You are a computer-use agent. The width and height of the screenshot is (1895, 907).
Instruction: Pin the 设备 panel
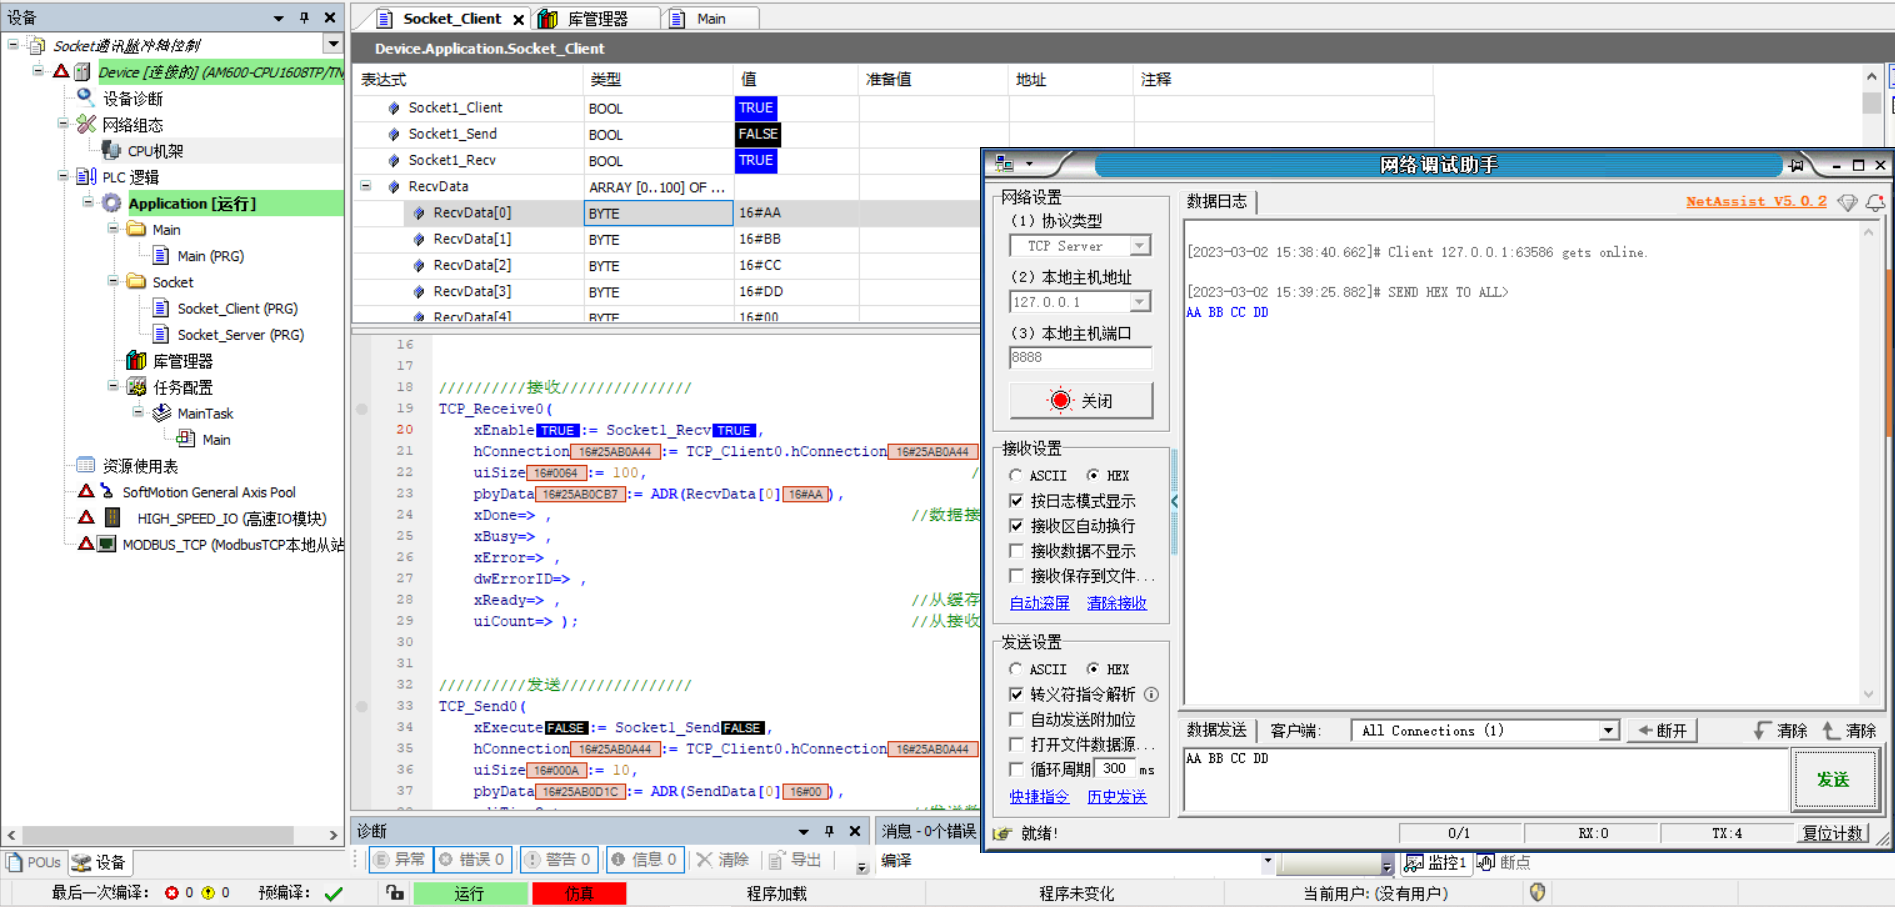[304, 17]
